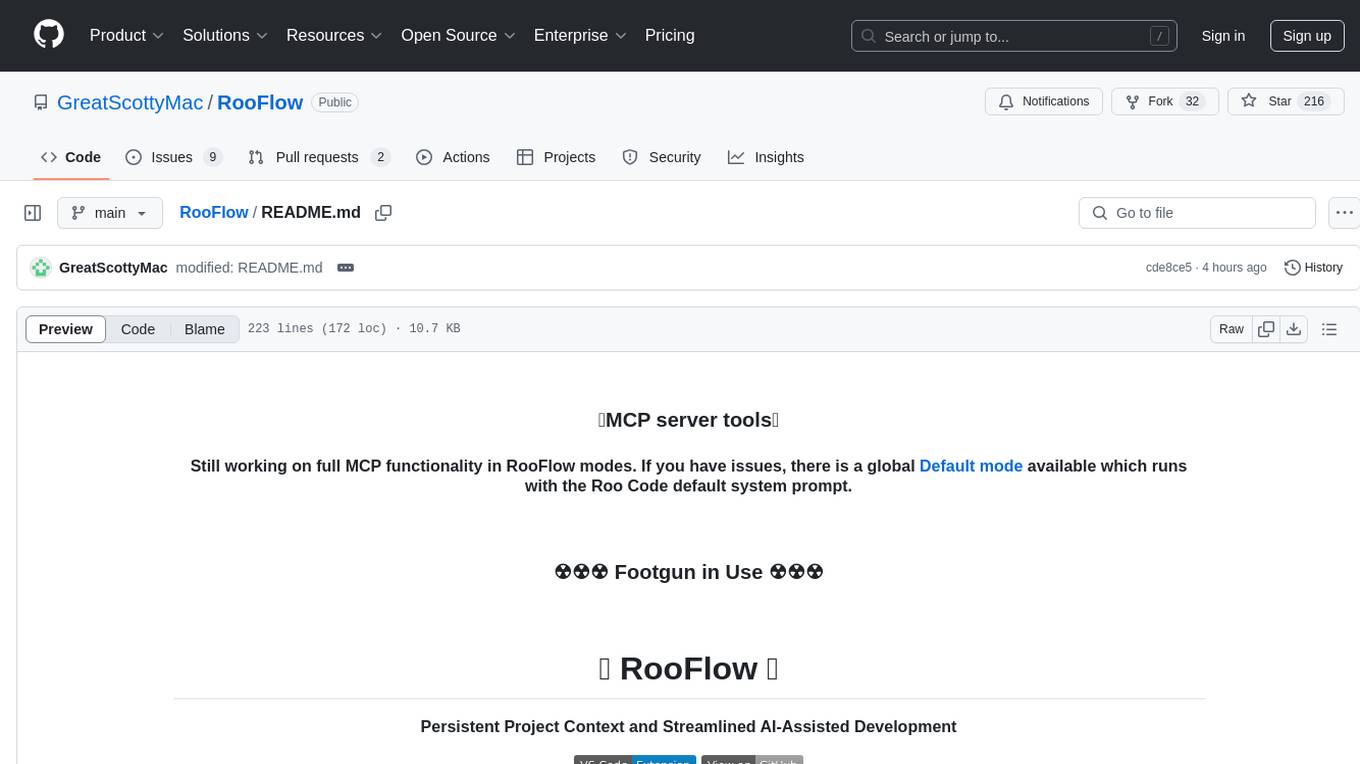Sign in to GitHub
1360x764 pixels.
coord(1223,36)
